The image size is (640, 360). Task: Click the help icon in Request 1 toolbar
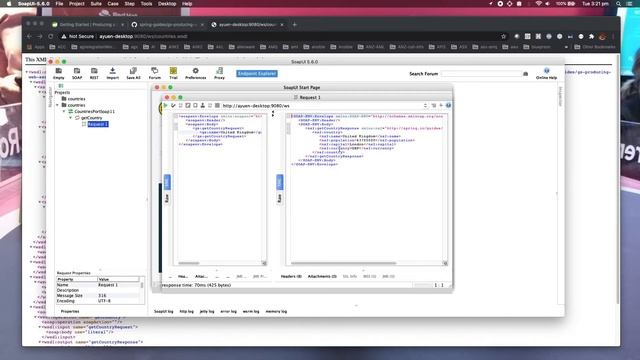click(x=448, y=105)
